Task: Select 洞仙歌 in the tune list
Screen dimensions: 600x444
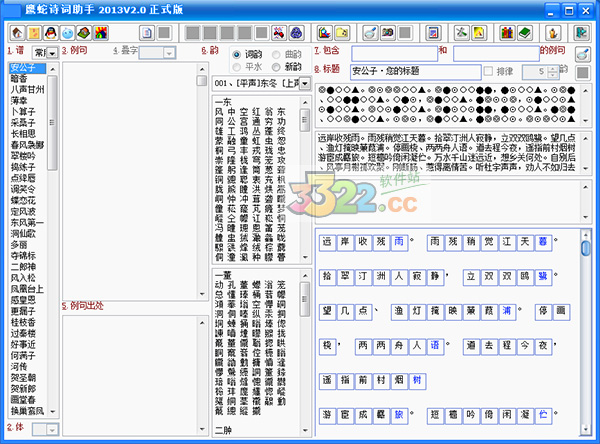Action: pyautogui.click(x=23, y=234)
